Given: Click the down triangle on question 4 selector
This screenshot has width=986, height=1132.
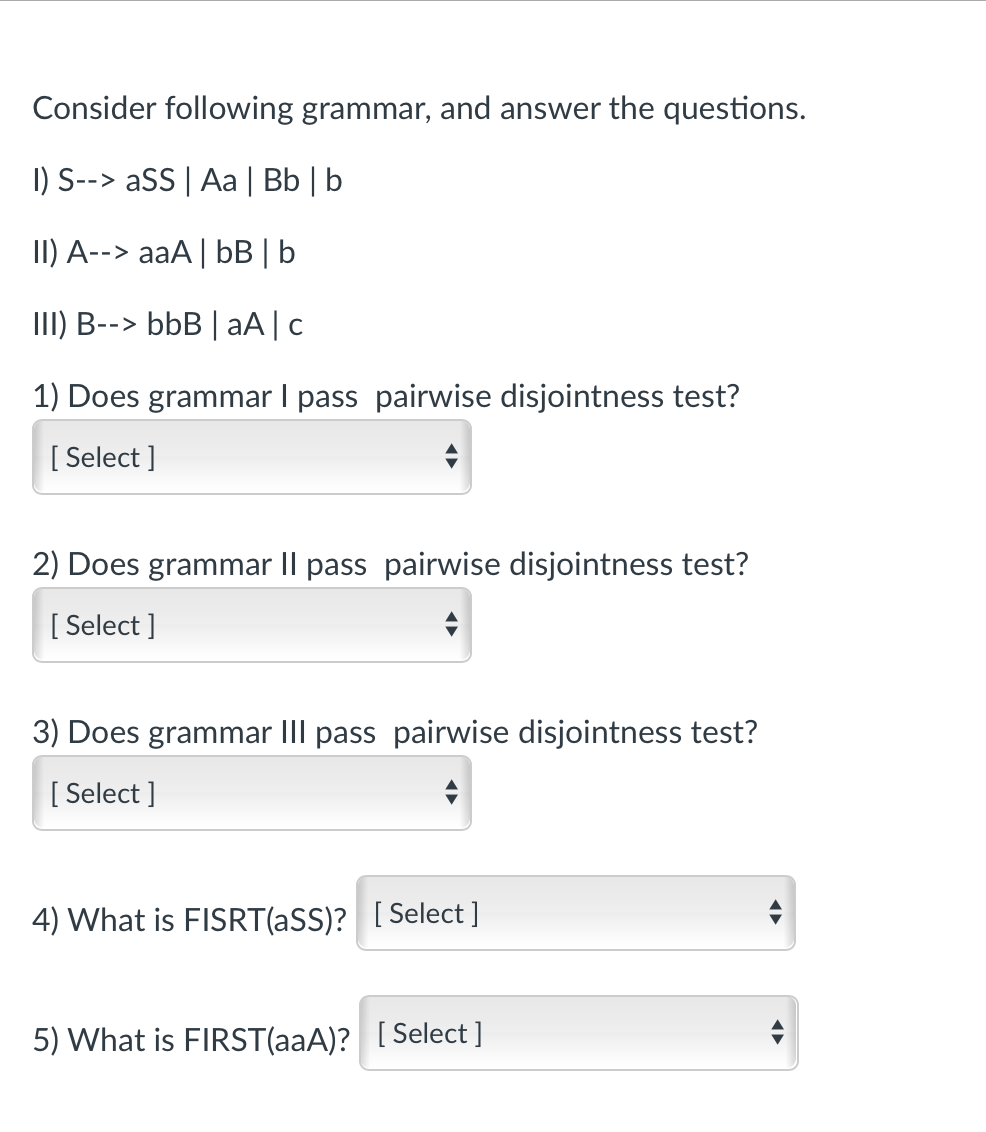Looking at the screenshot, I should pos(776,919).
